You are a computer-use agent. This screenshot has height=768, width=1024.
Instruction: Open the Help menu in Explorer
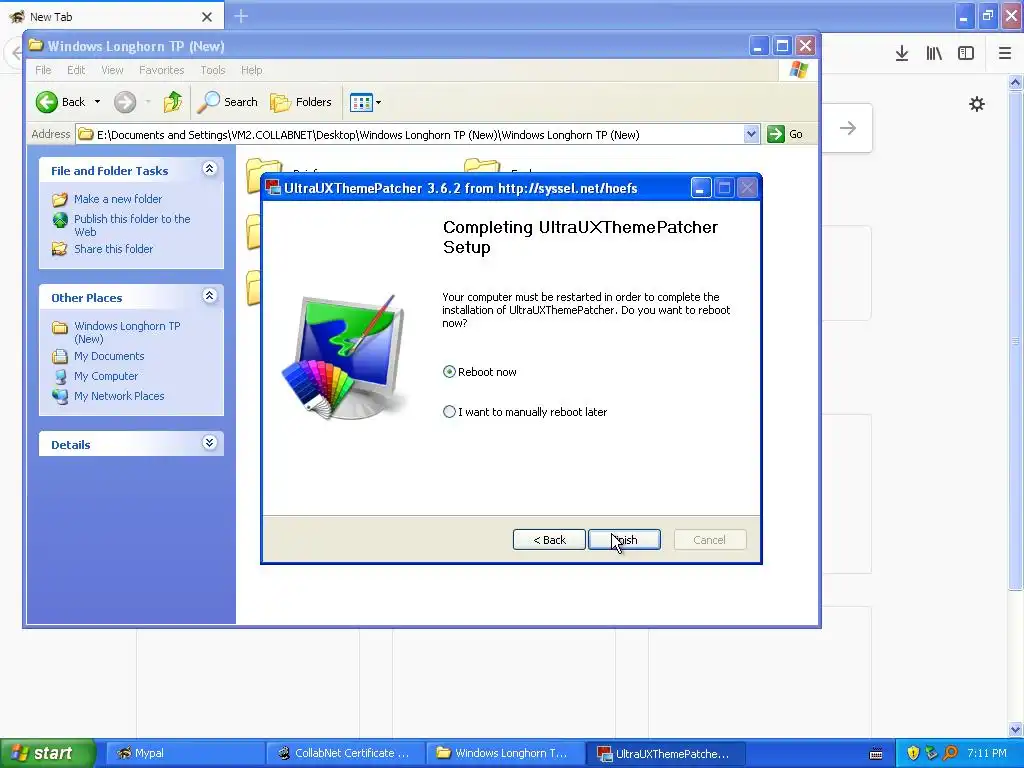pos(251,70)
